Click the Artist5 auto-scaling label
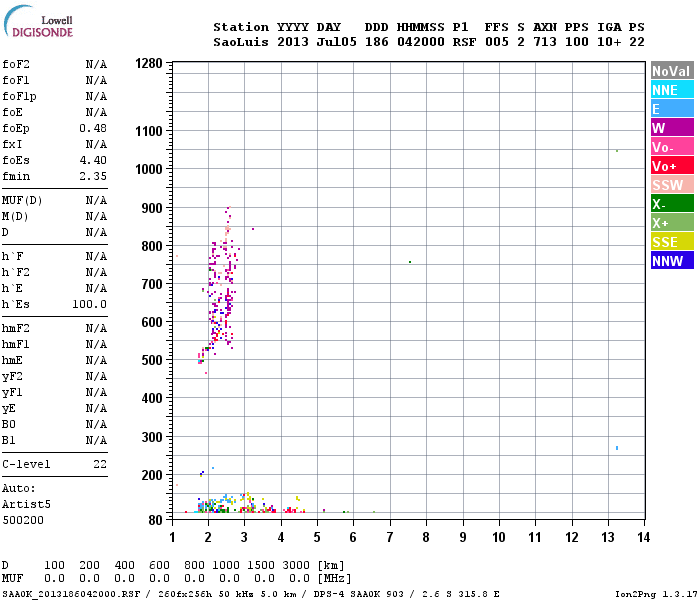The width and height of the screenshot is (700, 600). coord(26,504)
